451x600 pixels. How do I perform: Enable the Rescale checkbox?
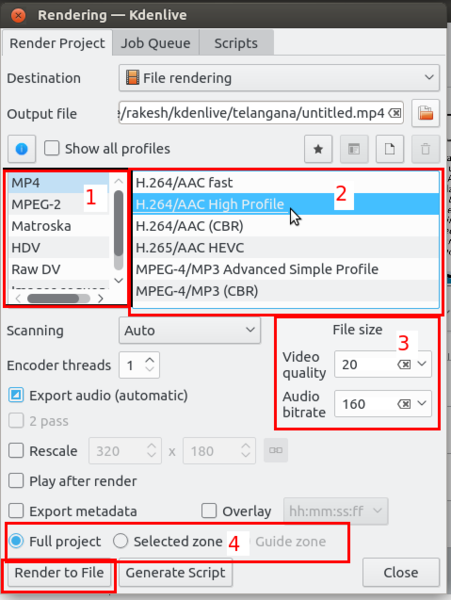point(16,451)
